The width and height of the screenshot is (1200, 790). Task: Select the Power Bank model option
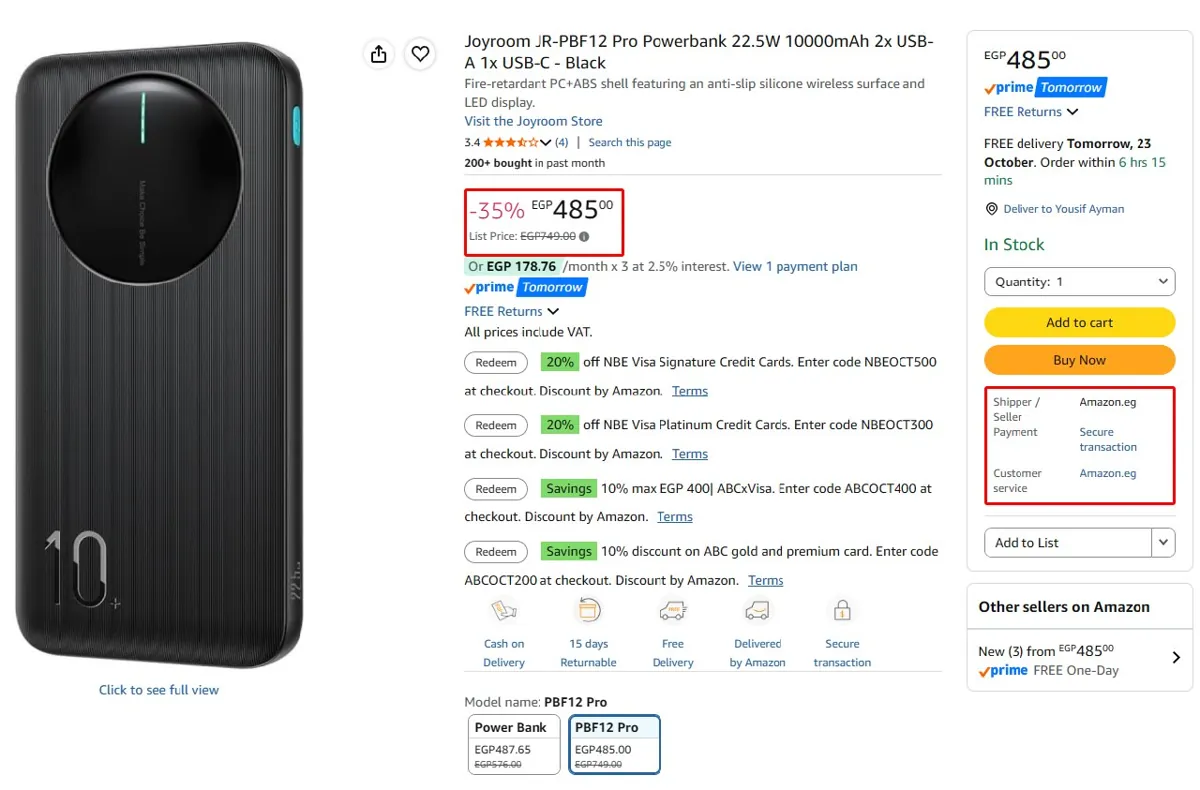coord(514,744)
